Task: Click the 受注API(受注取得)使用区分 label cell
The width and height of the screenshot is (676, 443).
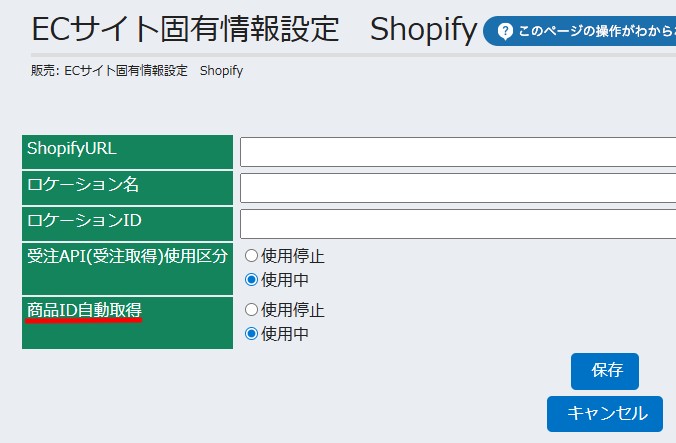Action: [x=127, y=255]
